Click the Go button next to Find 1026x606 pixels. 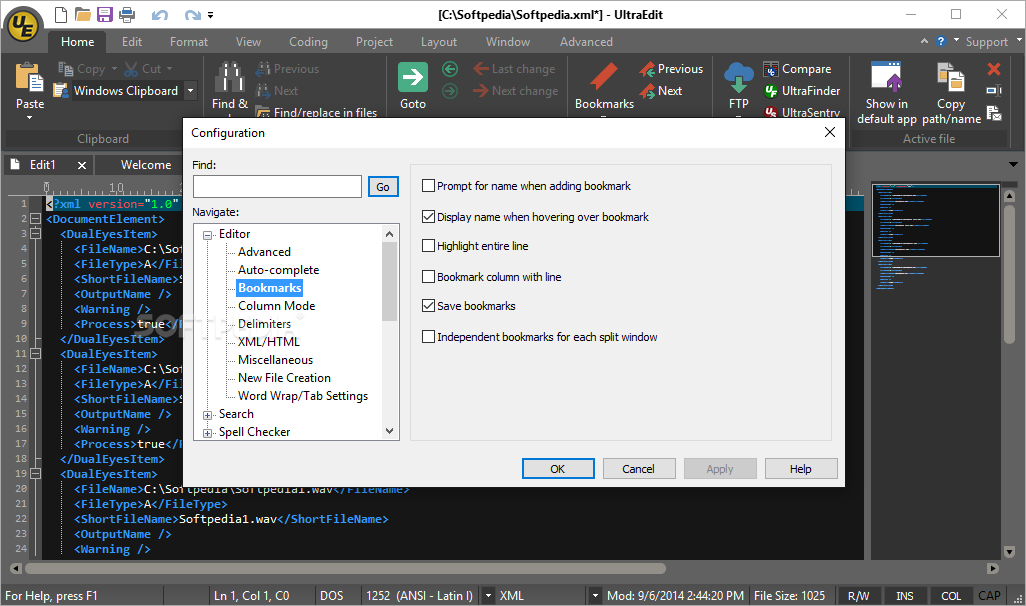click(383, 187)
